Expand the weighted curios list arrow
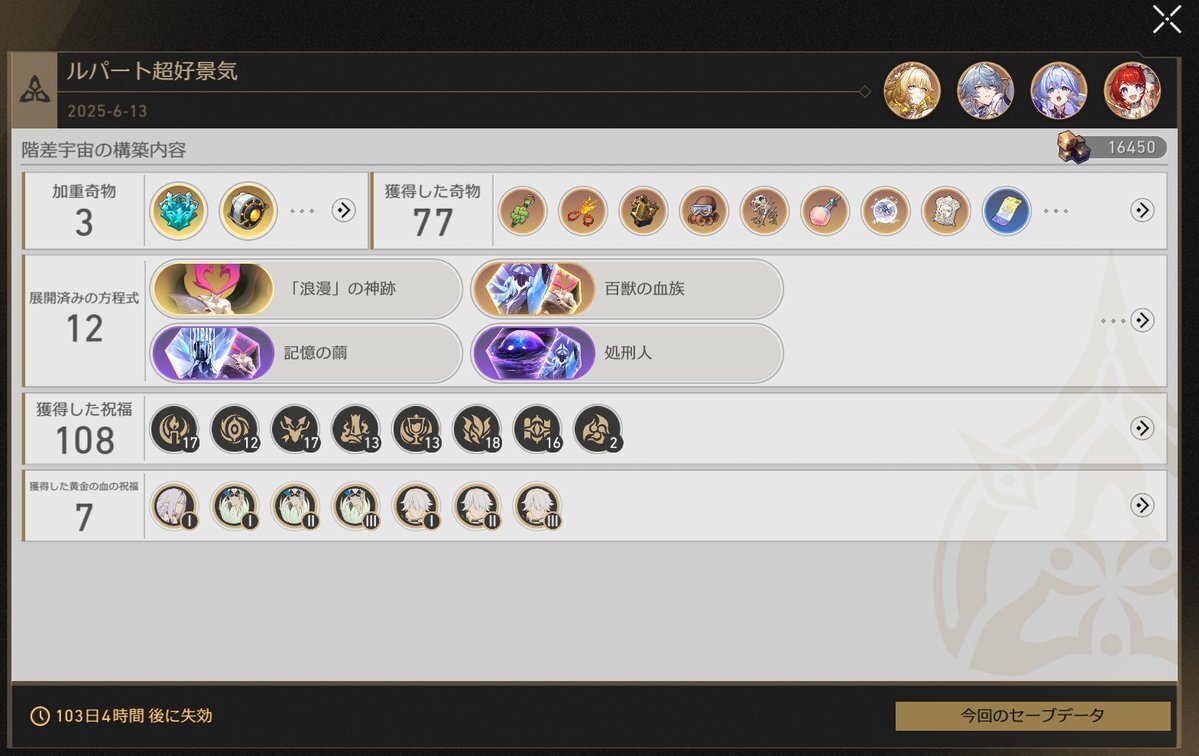This screenshot has height=756, width=1199. click(343, 210)
